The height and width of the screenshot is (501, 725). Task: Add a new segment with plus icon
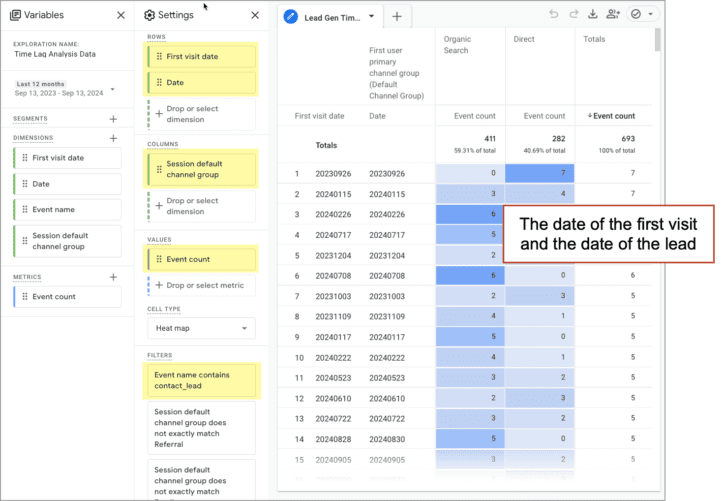click(x=113, y=119)
